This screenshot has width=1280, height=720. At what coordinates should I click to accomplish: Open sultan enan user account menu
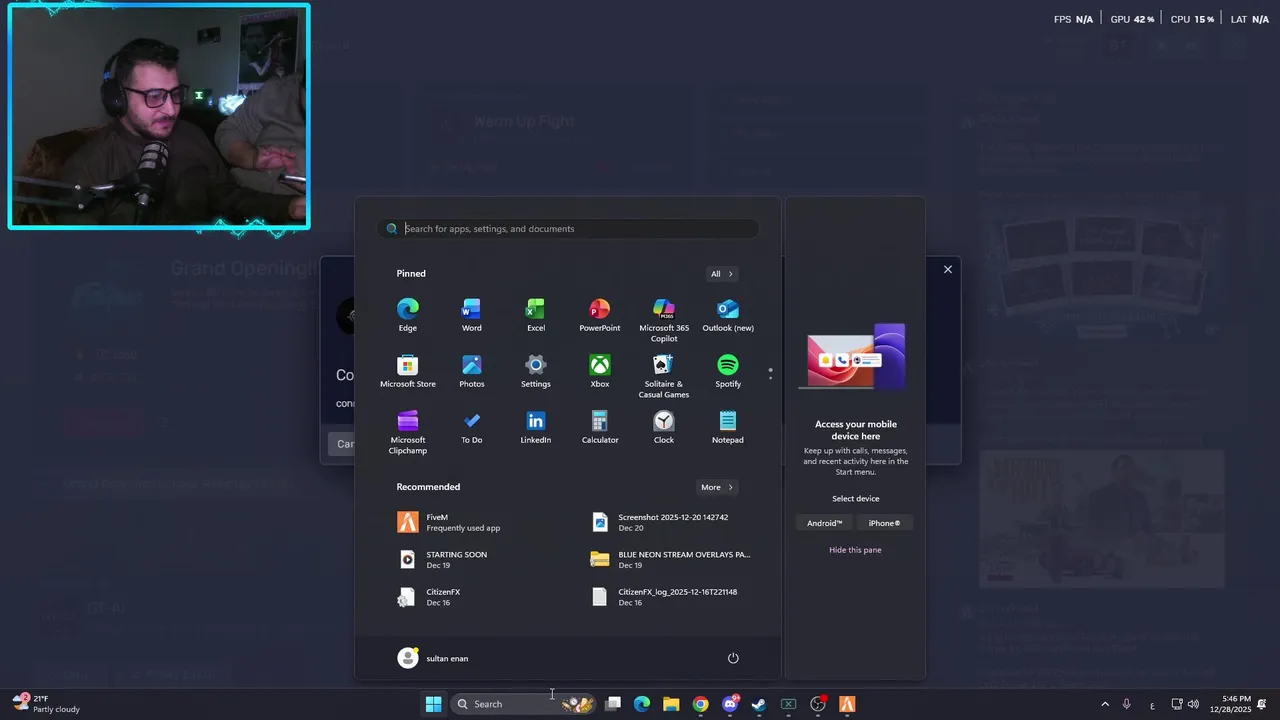434,658
